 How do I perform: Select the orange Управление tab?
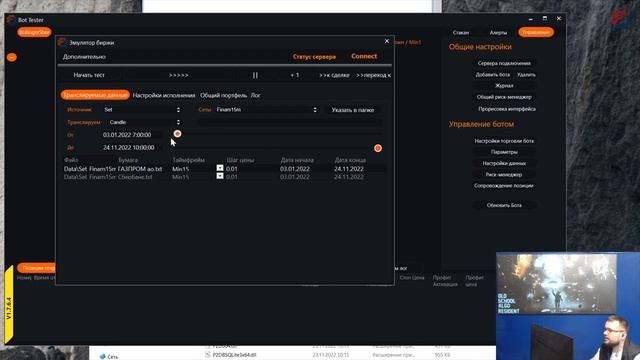point(536,32)
